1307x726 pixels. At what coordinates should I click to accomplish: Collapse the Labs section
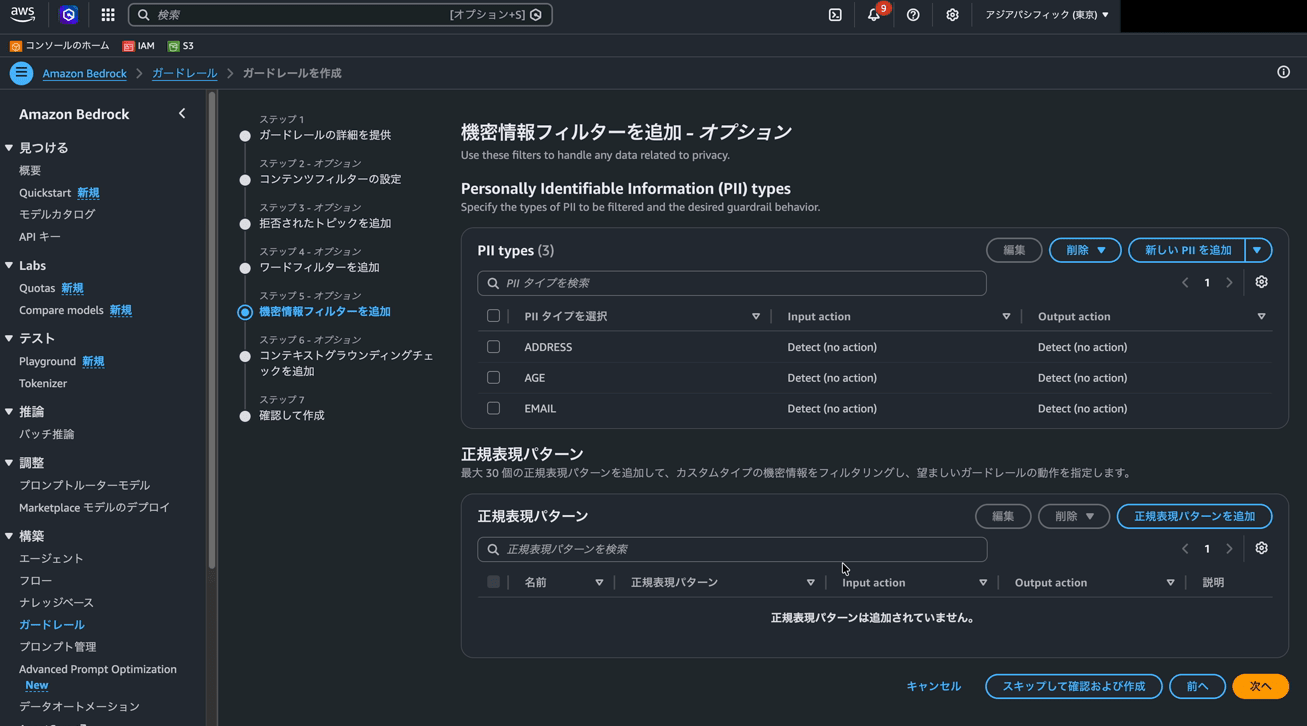pyautogui.click(x=9, y=265)
